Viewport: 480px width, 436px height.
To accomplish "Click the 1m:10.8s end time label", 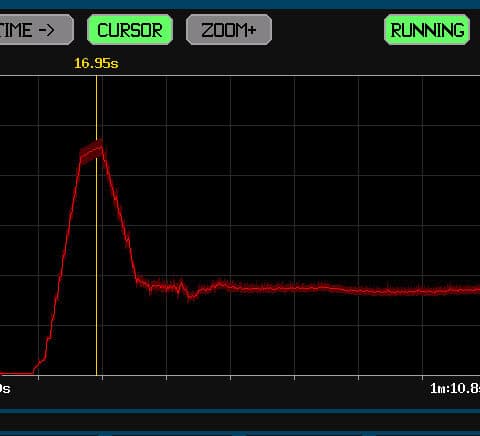I will pos(455,388).
